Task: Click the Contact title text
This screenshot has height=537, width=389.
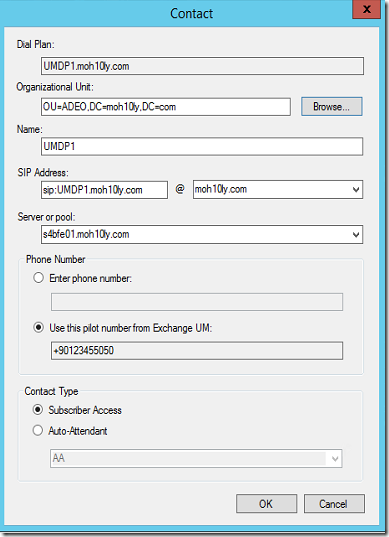Action: tap(191, 13)
